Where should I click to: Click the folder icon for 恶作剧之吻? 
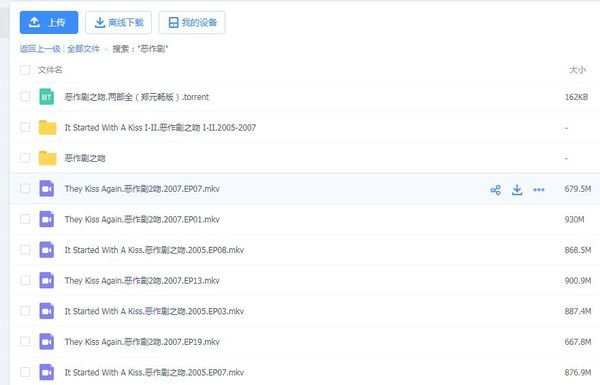[x=47, y=158]
